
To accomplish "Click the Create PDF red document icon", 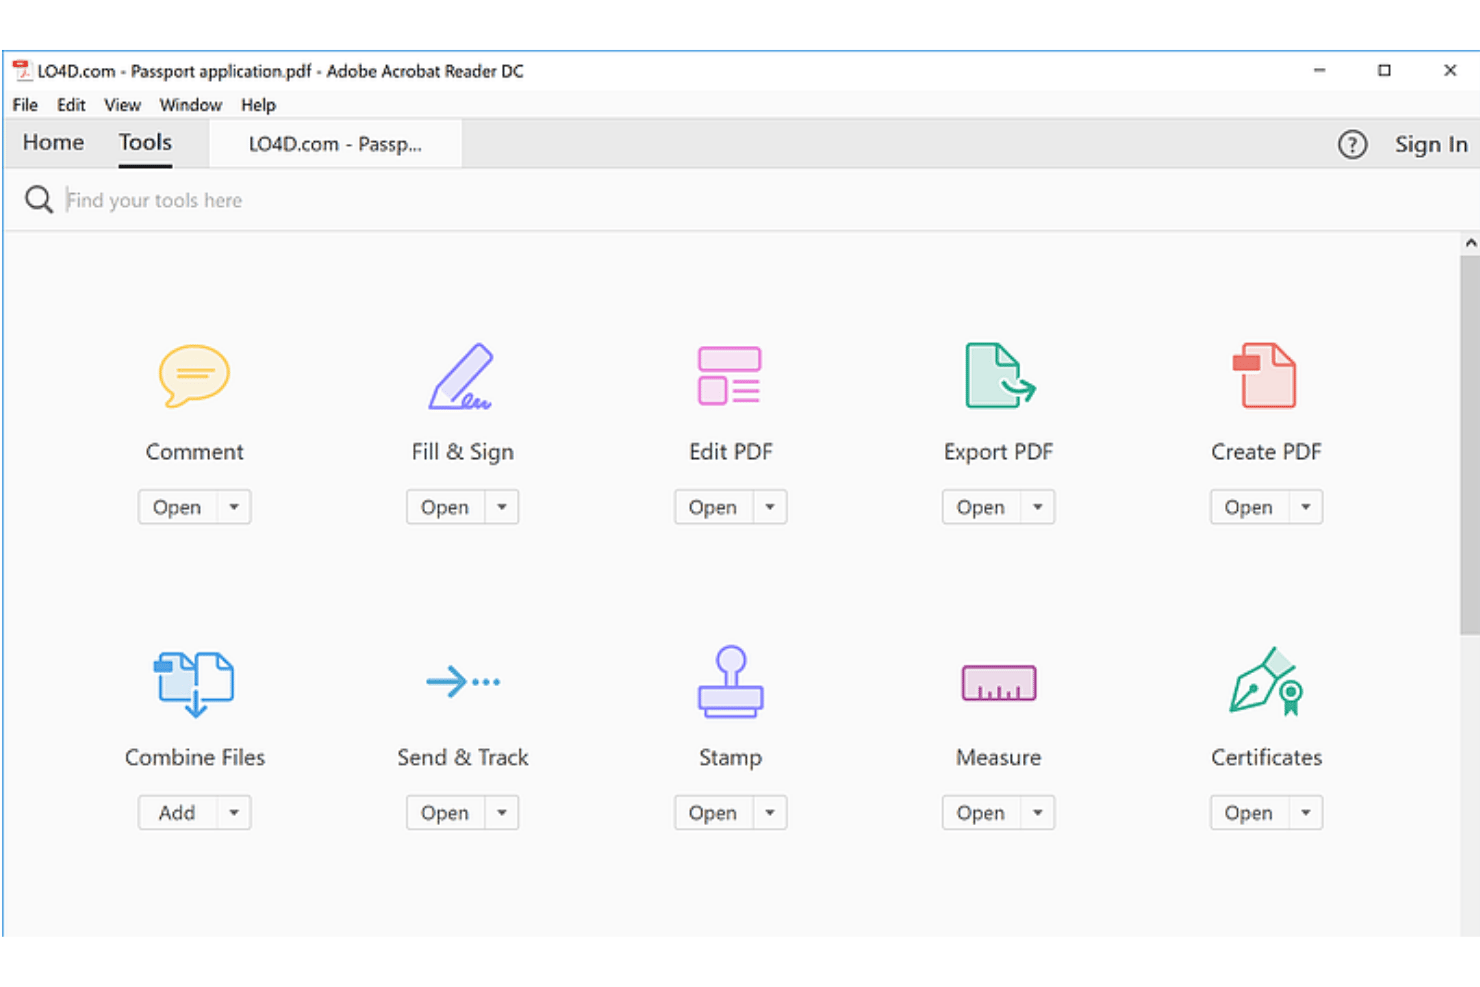I will click(1265, 376).
